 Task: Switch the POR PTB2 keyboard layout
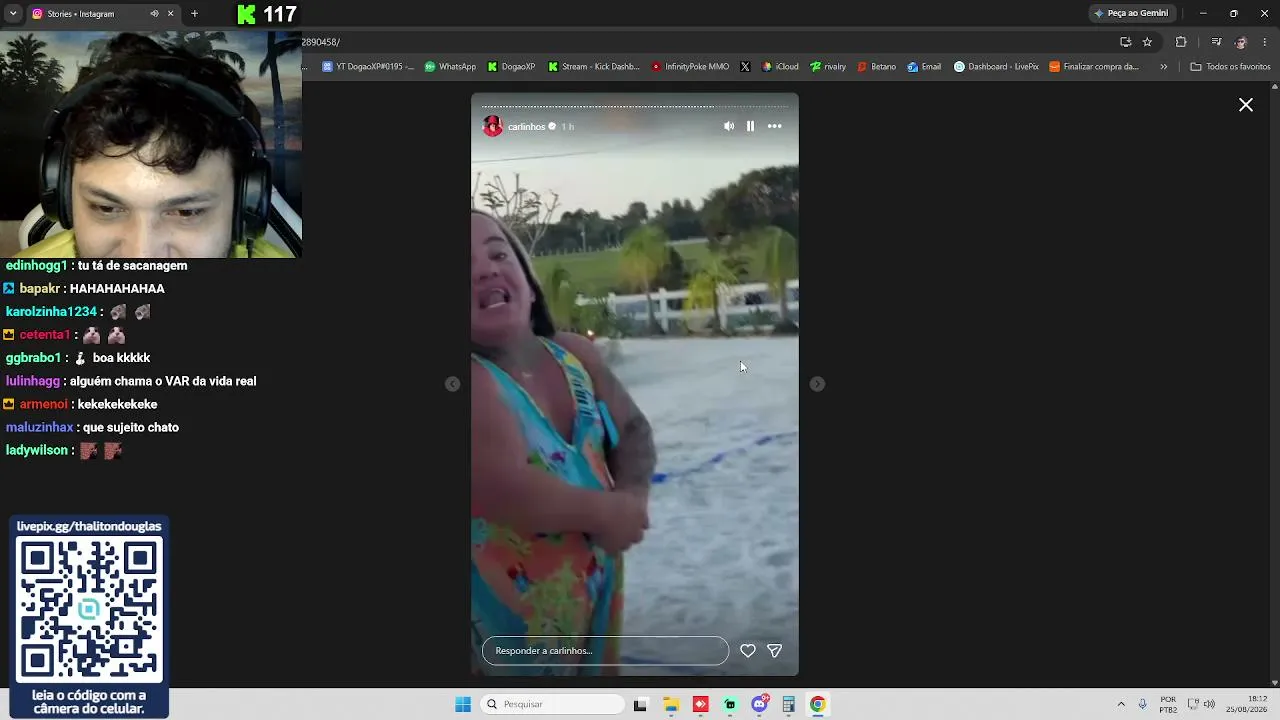tap(1168, 704)
